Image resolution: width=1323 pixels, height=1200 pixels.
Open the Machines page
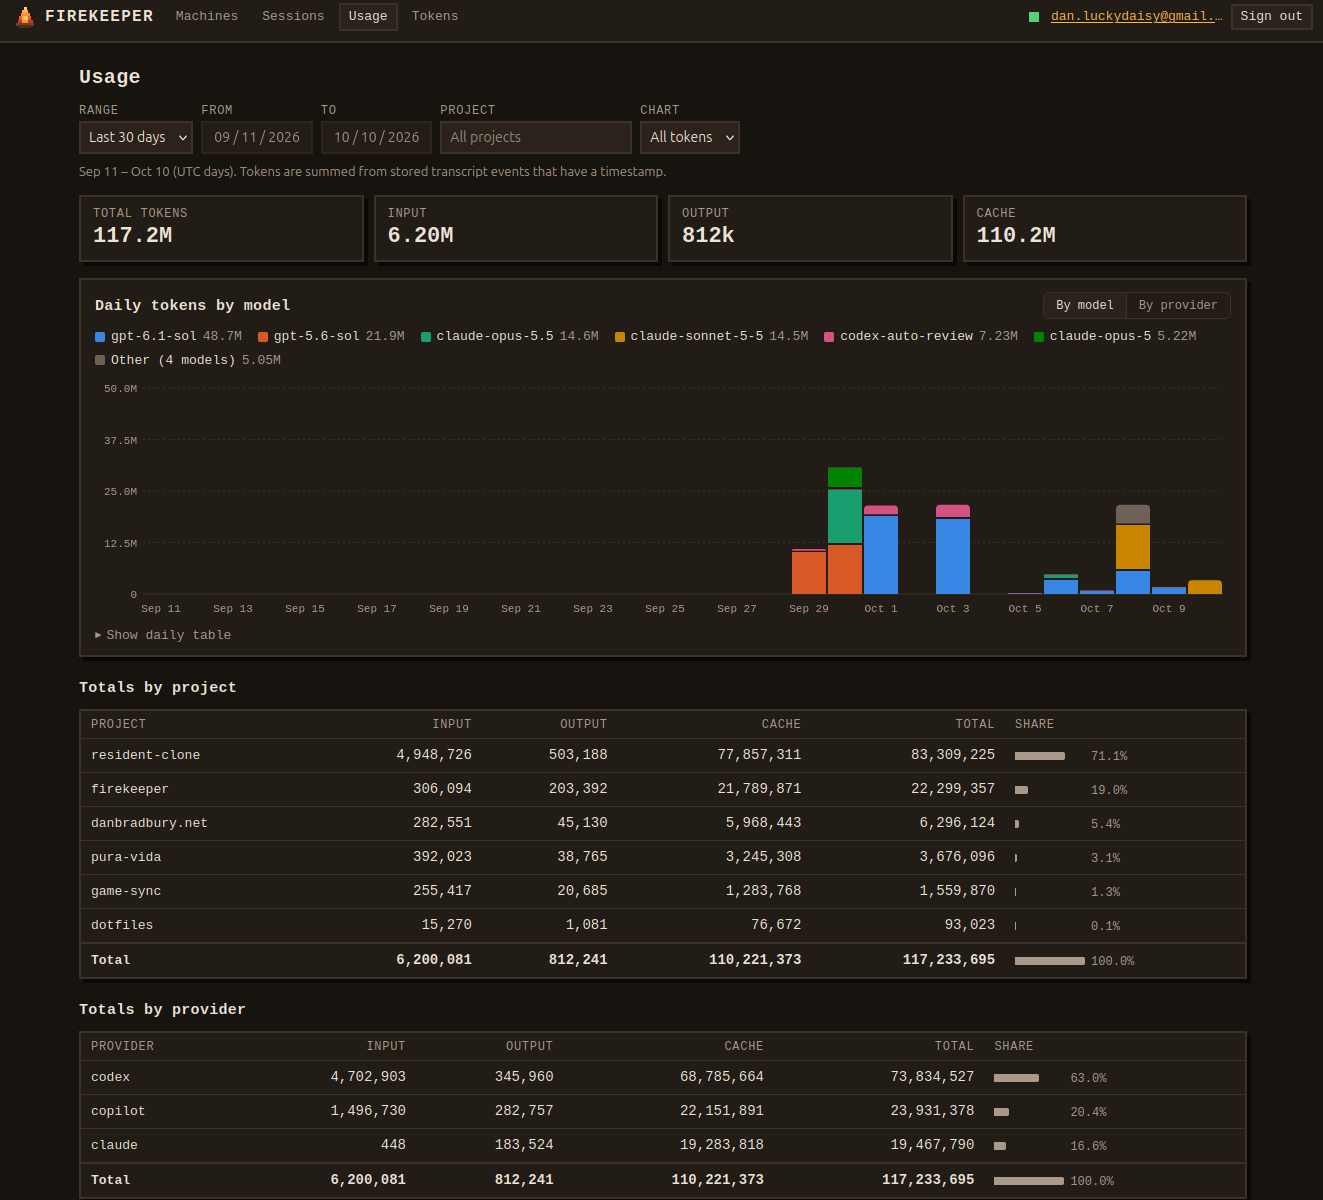[x=207, y=16]
